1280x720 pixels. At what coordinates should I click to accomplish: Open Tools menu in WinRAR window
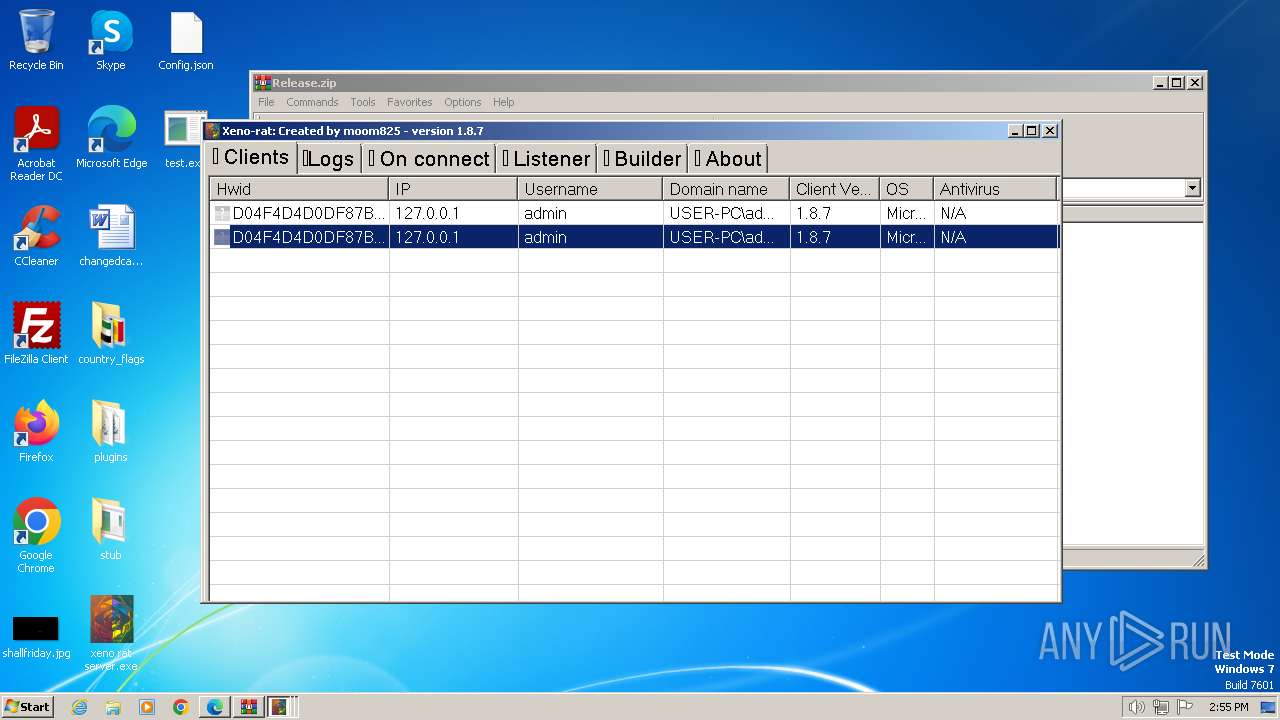point(363,102)
